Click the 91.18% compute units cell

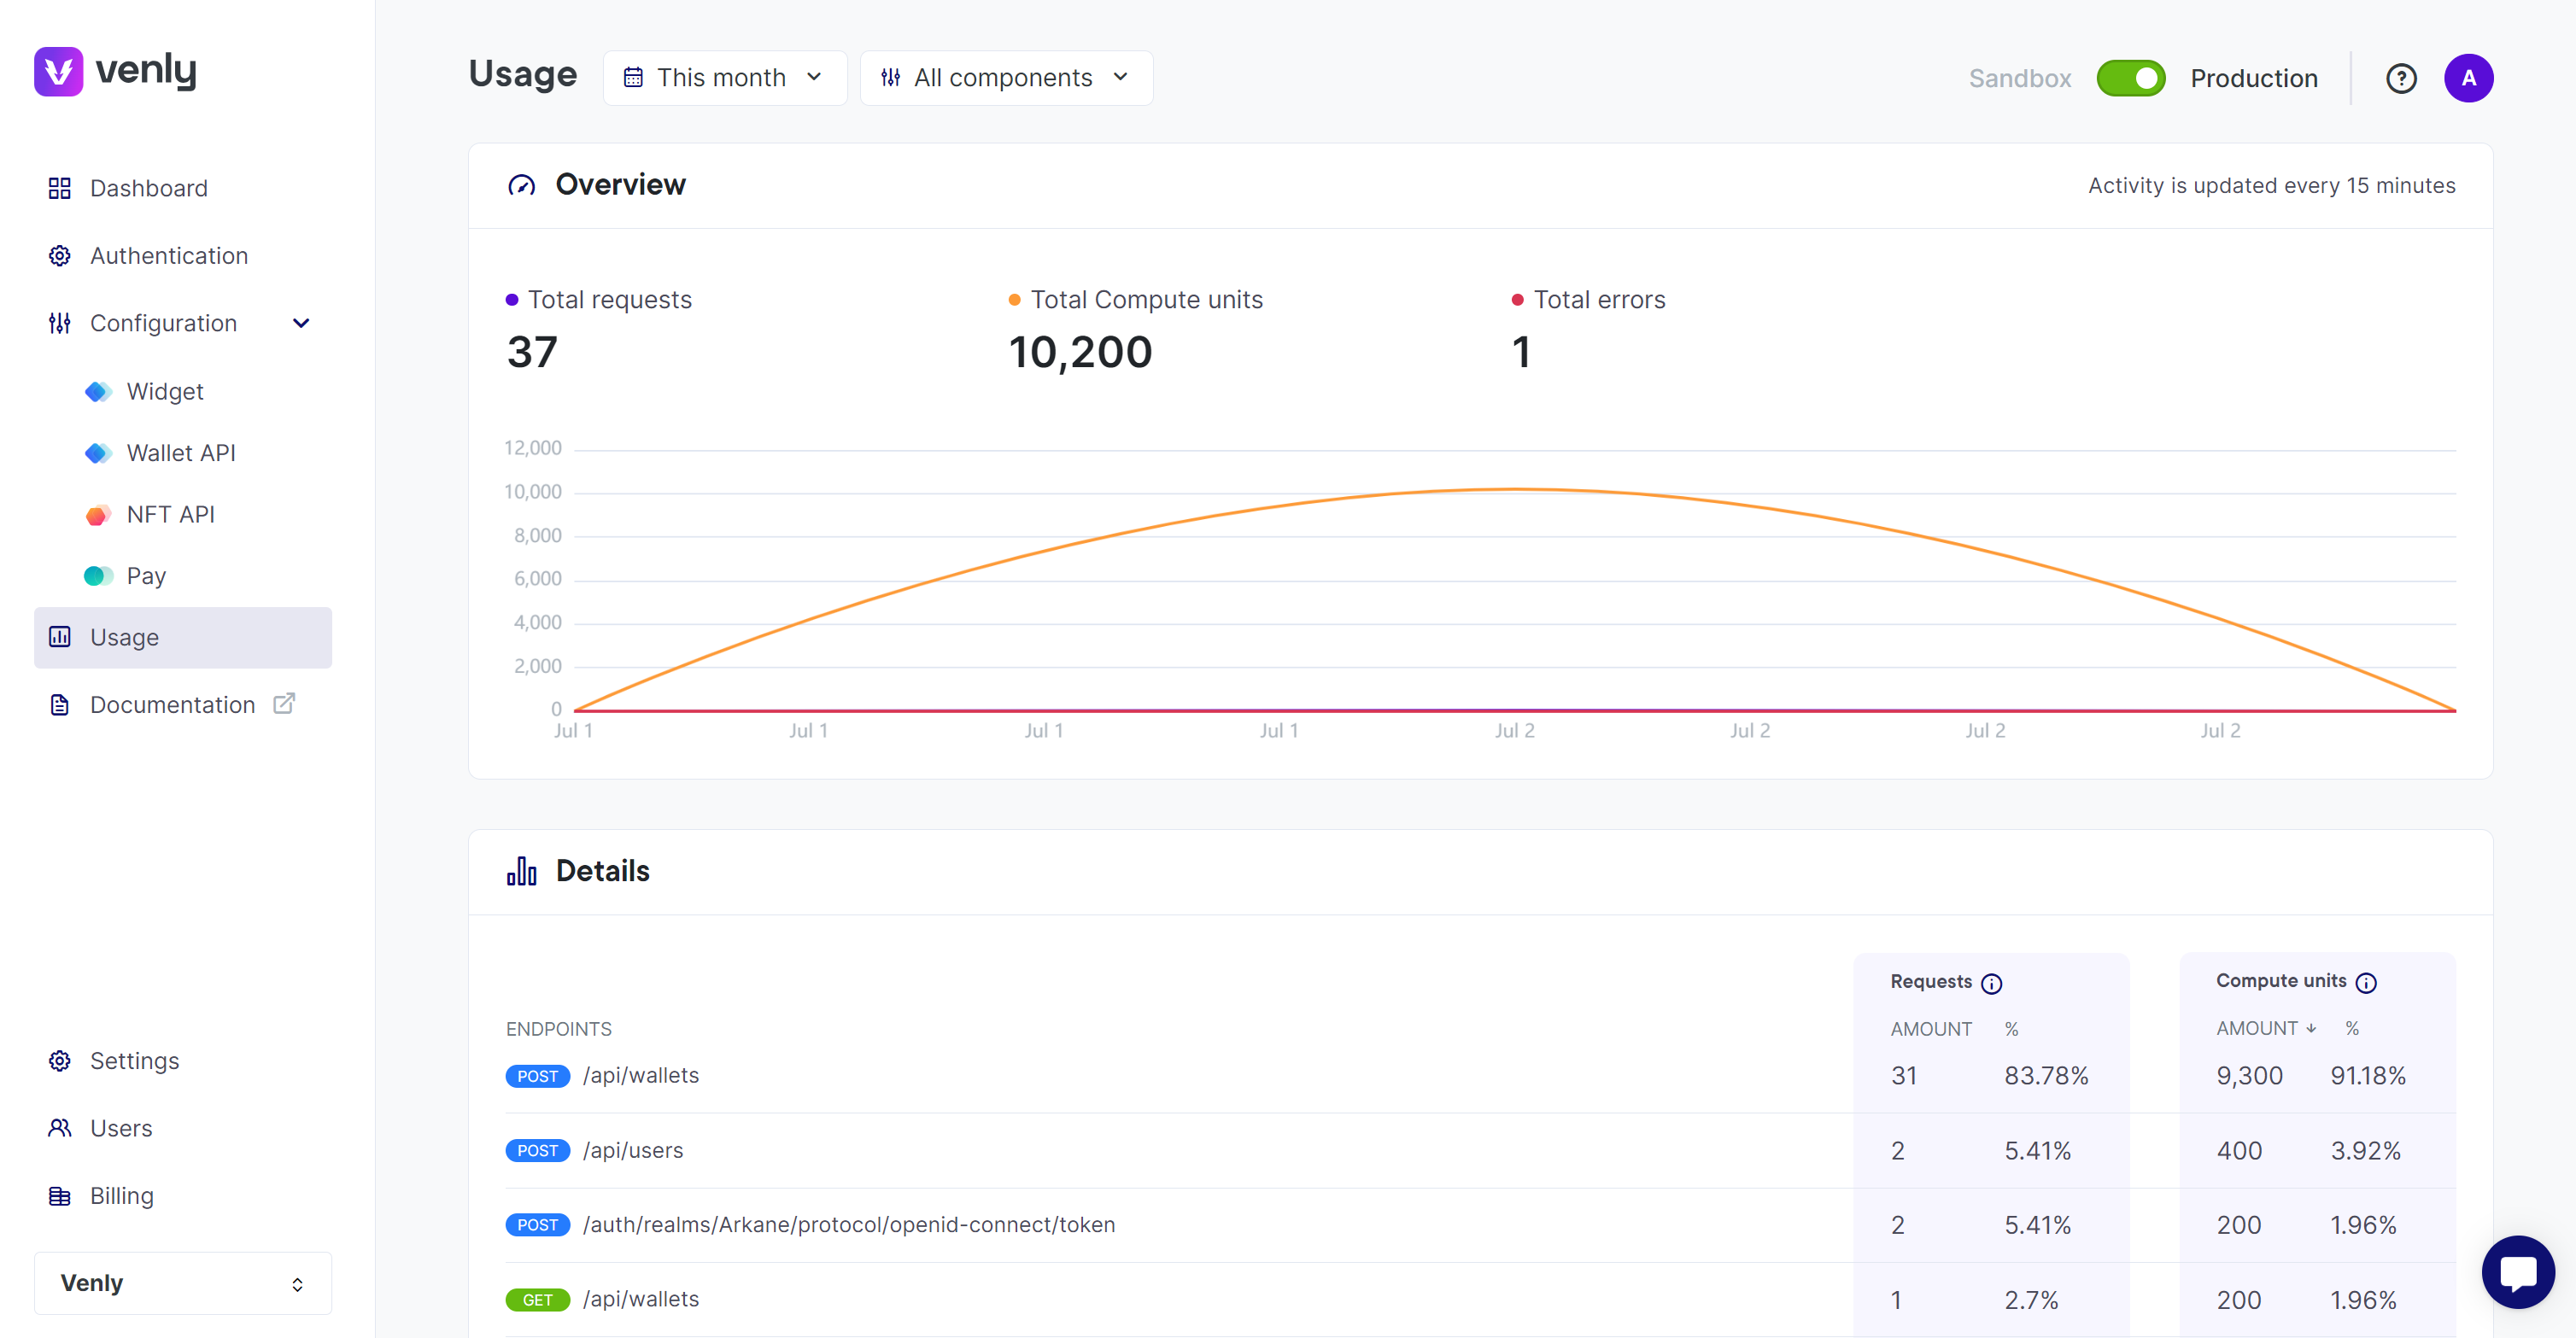click(x=2368, y=1076)
